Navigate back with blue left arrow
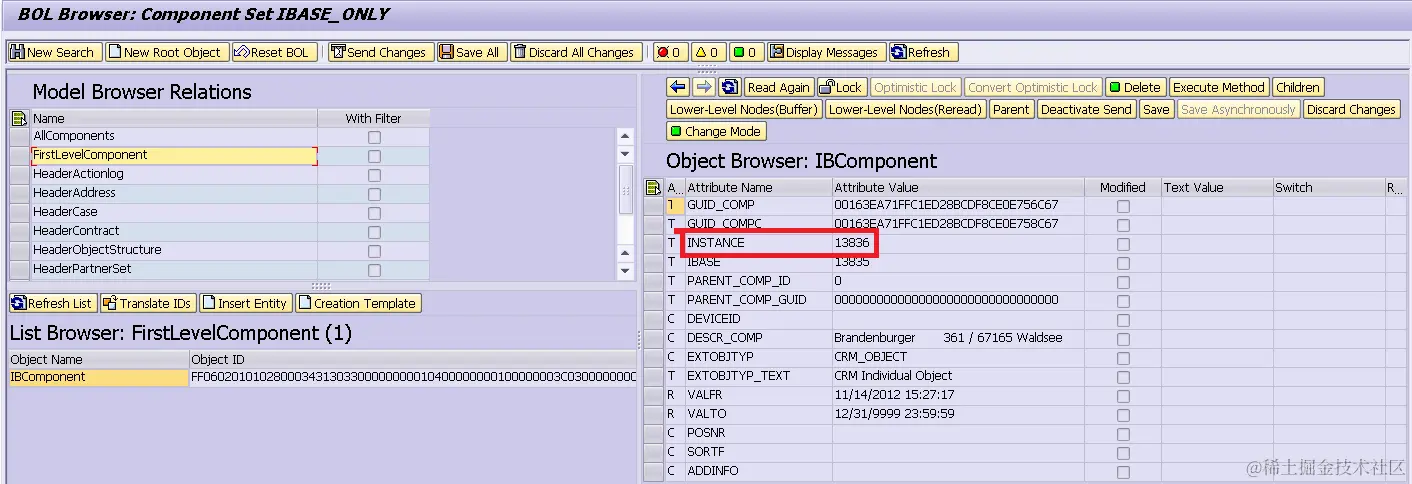Viewport: 1412px width, 484px height. (x=678, y=87)
